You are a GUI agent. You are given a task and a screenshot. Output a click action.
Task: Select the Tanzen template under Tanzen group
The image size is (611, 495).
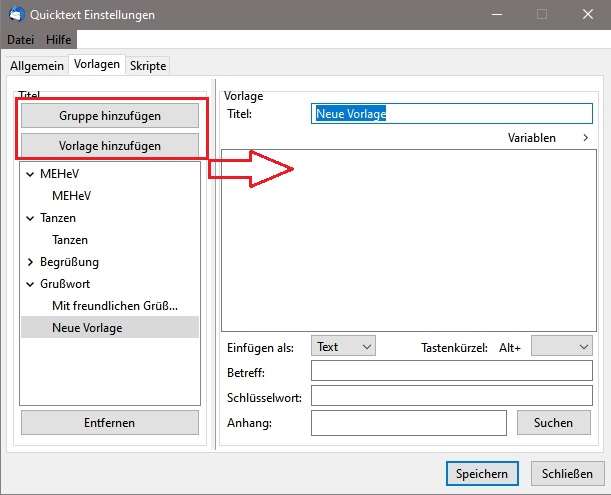coord(70,240)
